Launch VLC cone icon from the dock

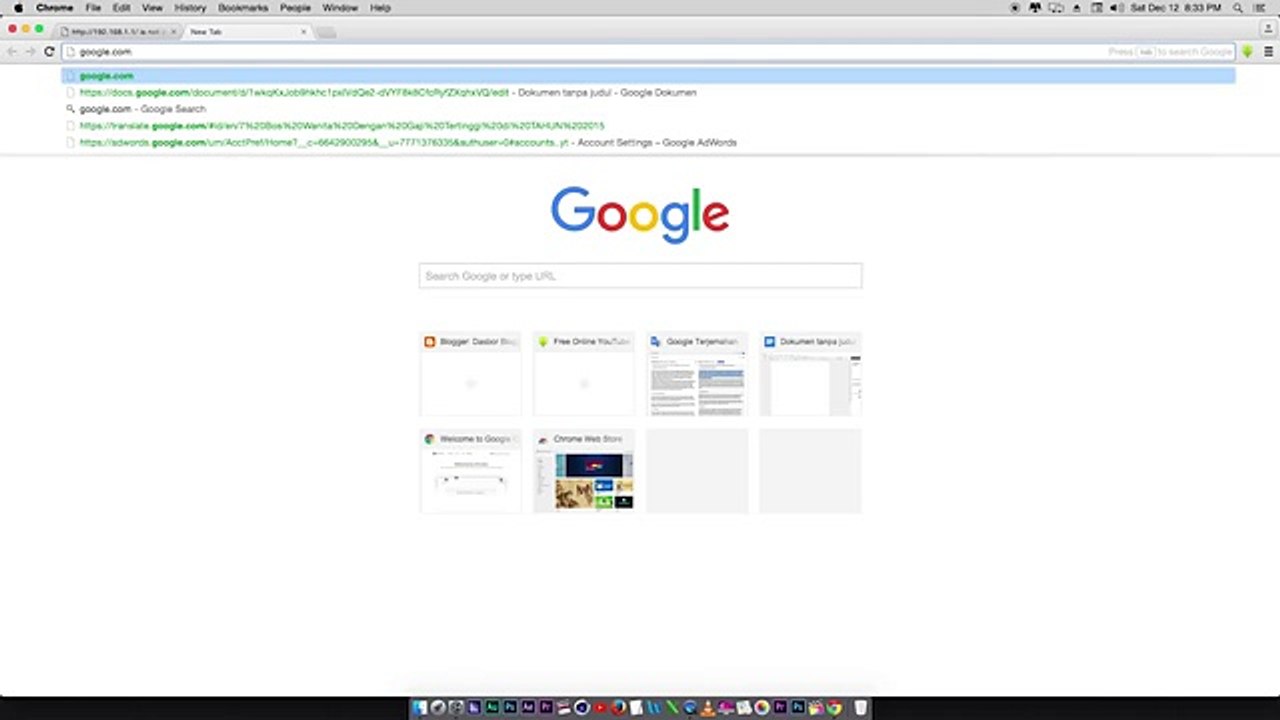point(707,708)
